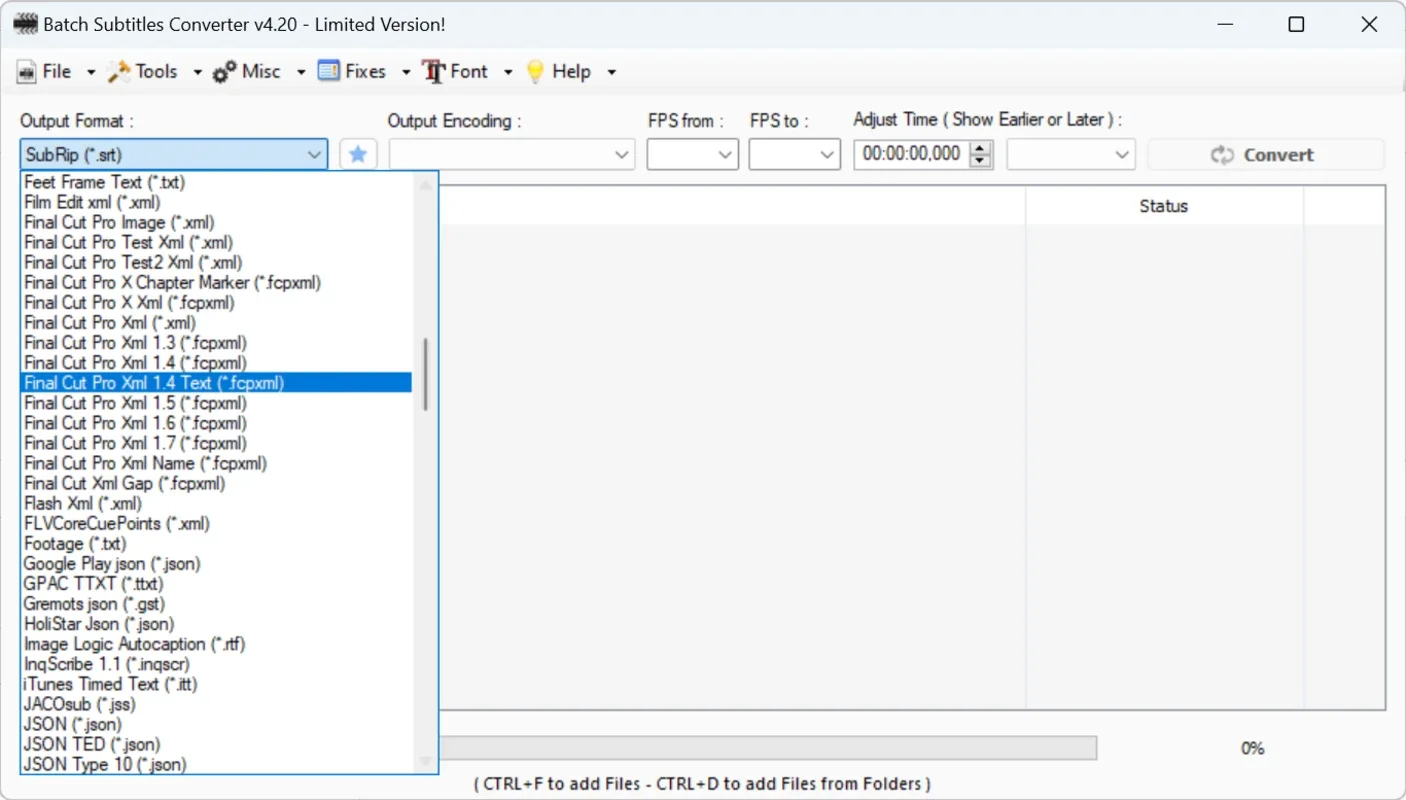Select FLVCoreCuePoints (*.xml) format
Image resolution: width=1406 pixels, height=800 pixels.
[217, 523]
